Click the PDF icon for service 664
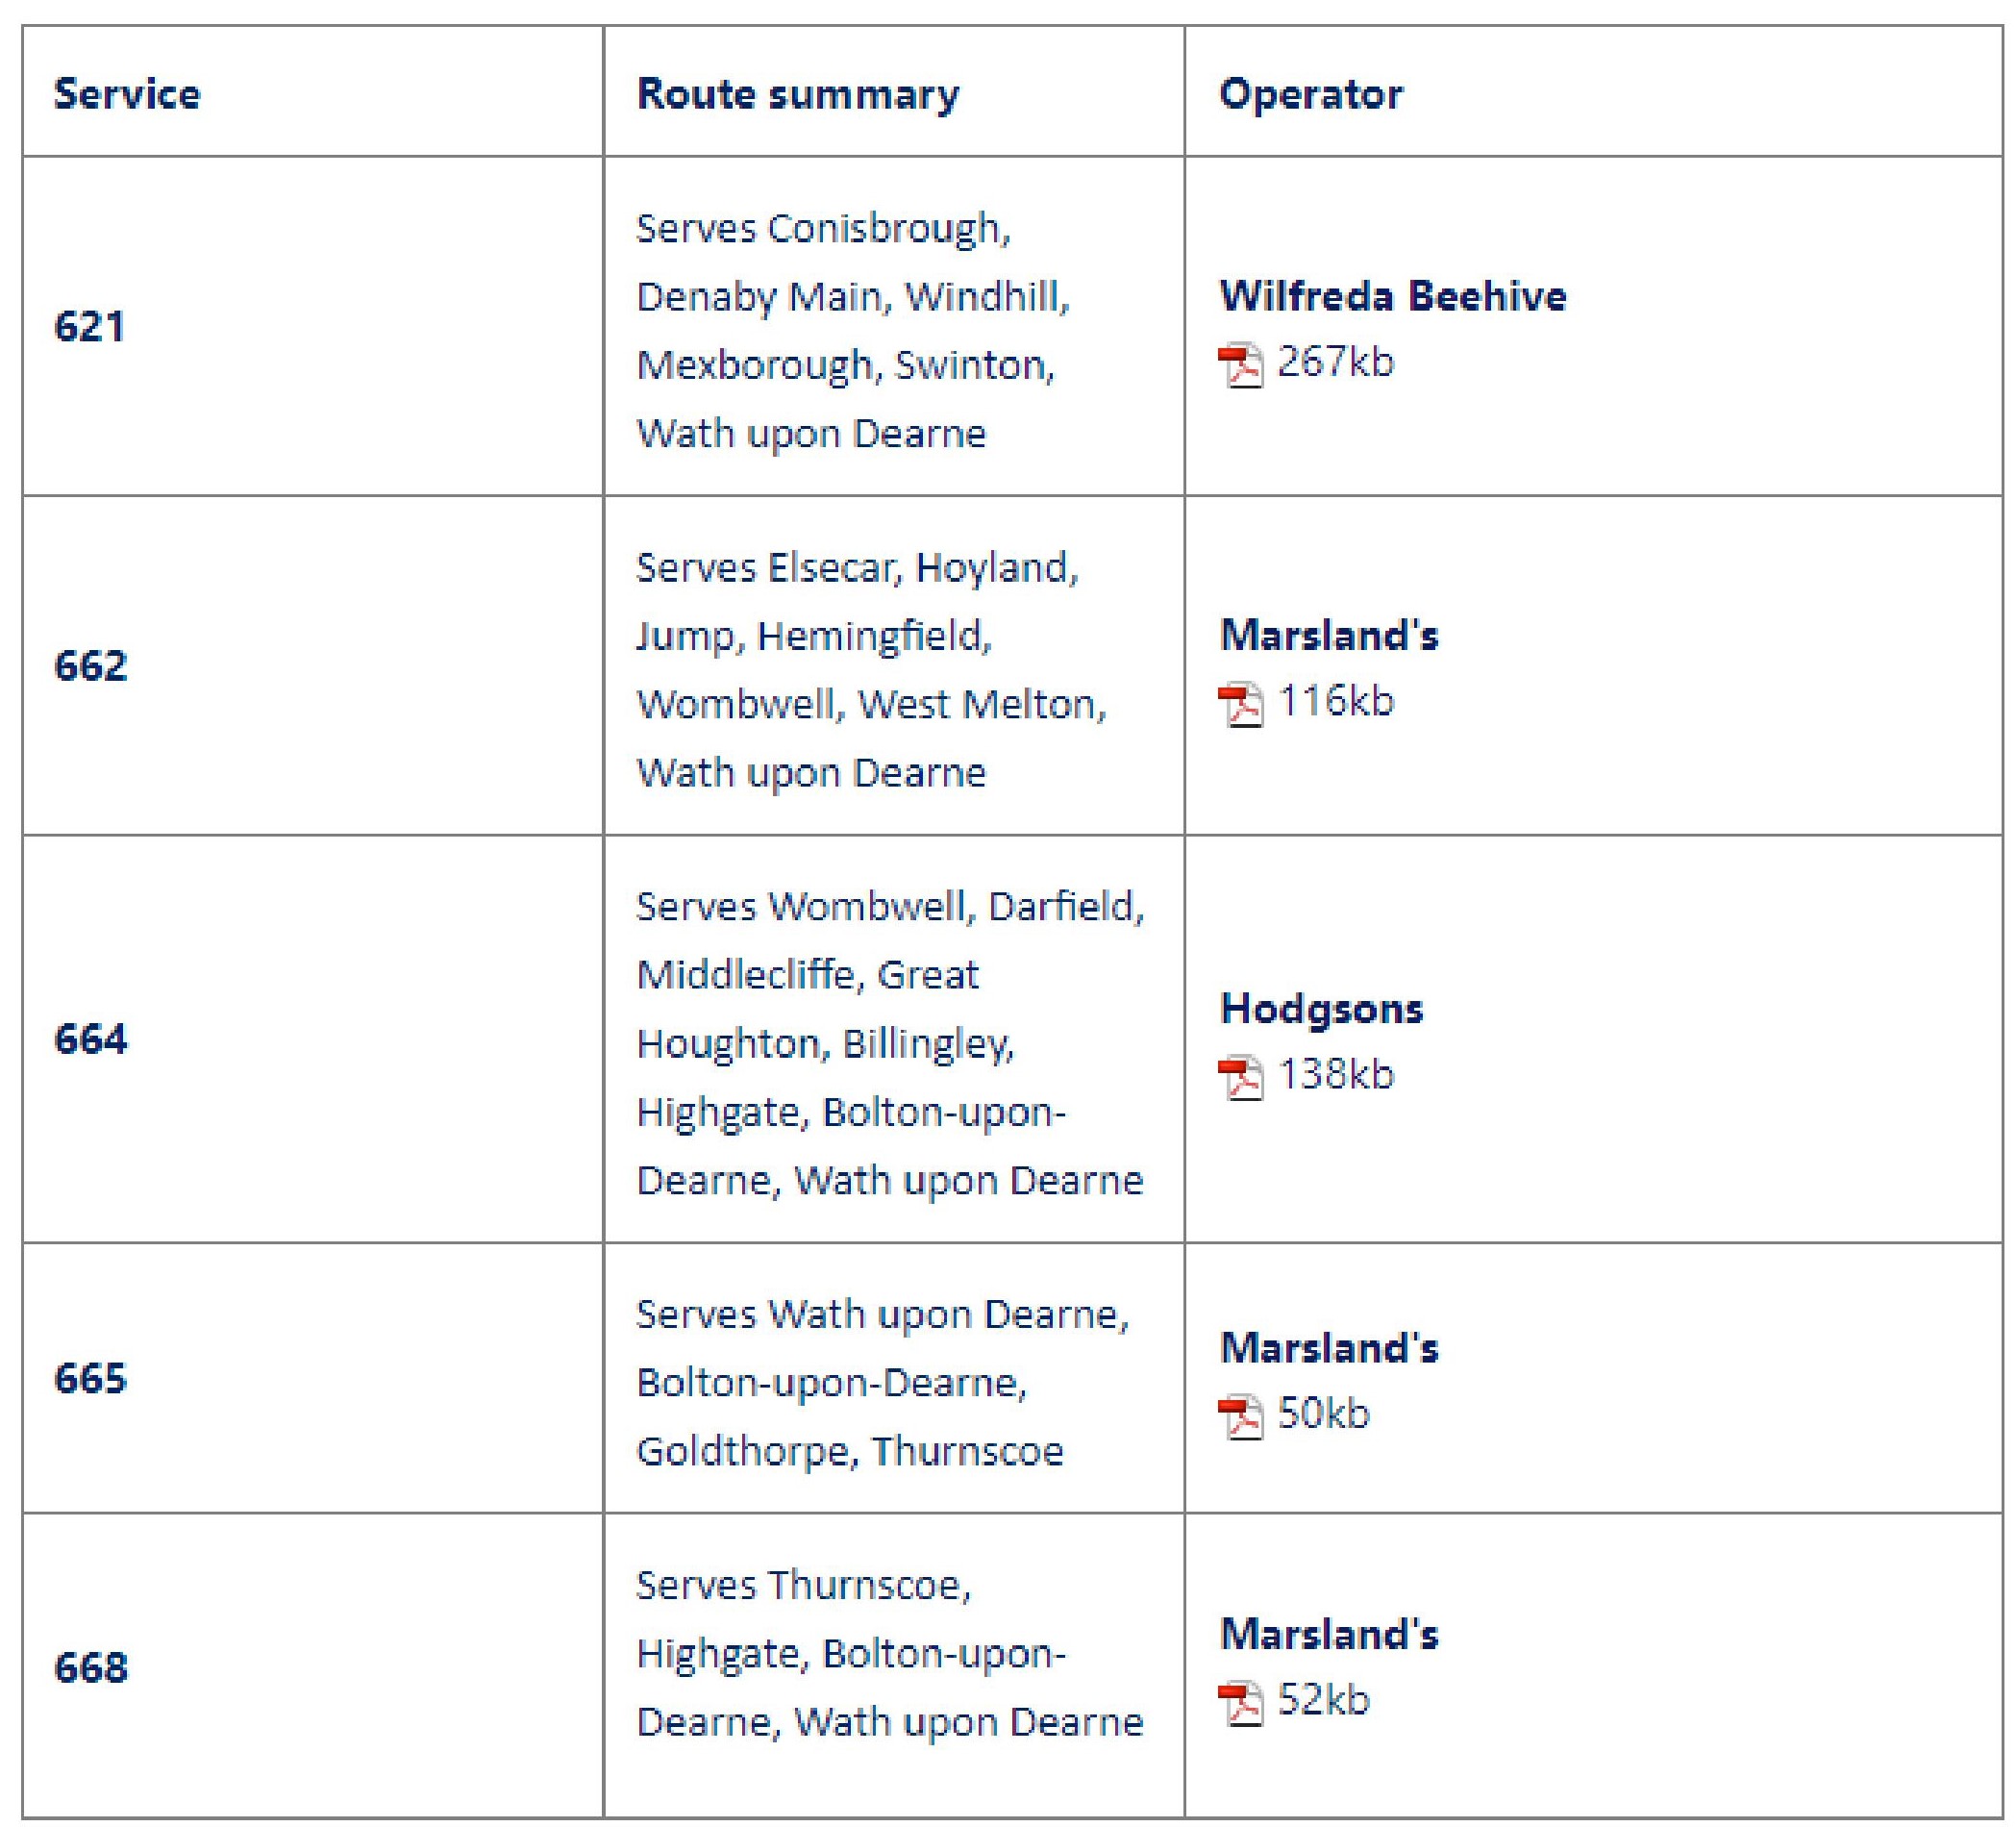Screen dimensions: 2016x1827 click(x=1240, y=1077)
